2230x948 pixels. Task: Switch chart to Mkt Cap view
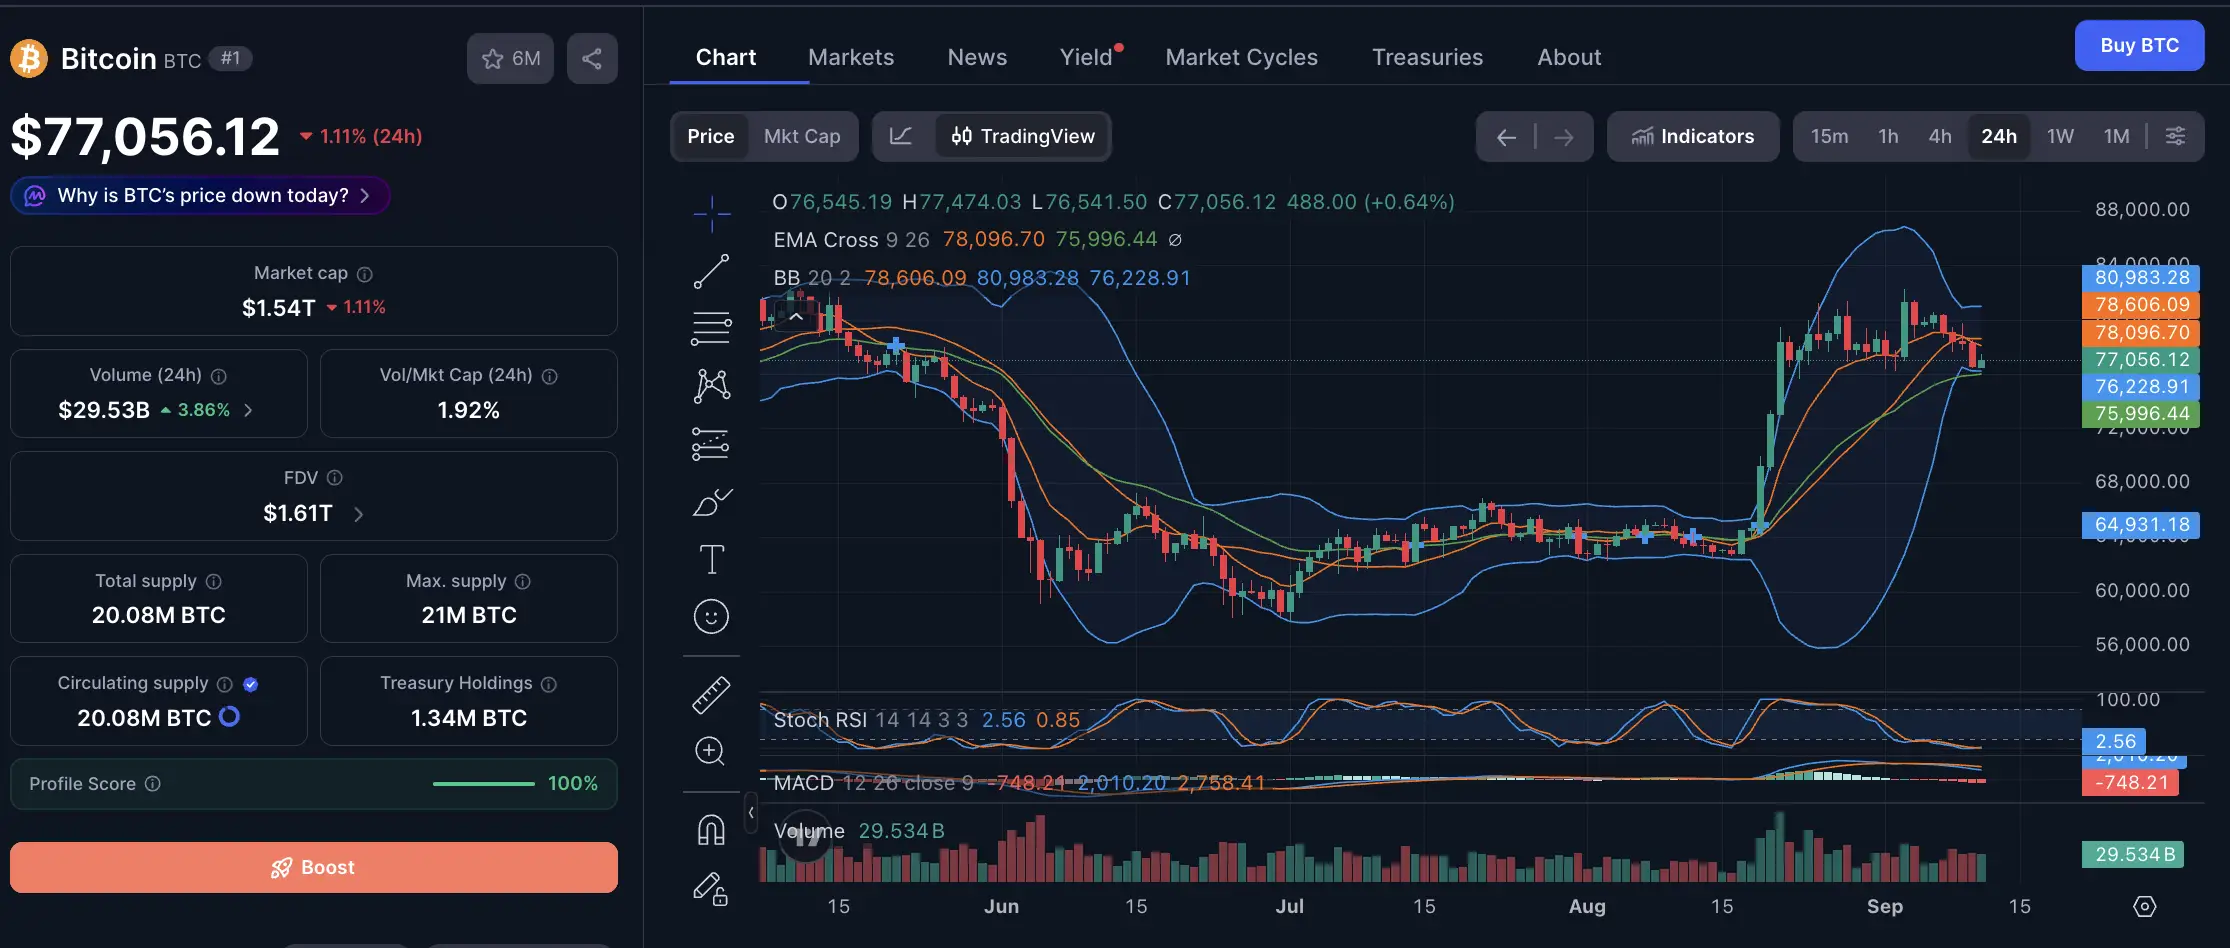802,136
